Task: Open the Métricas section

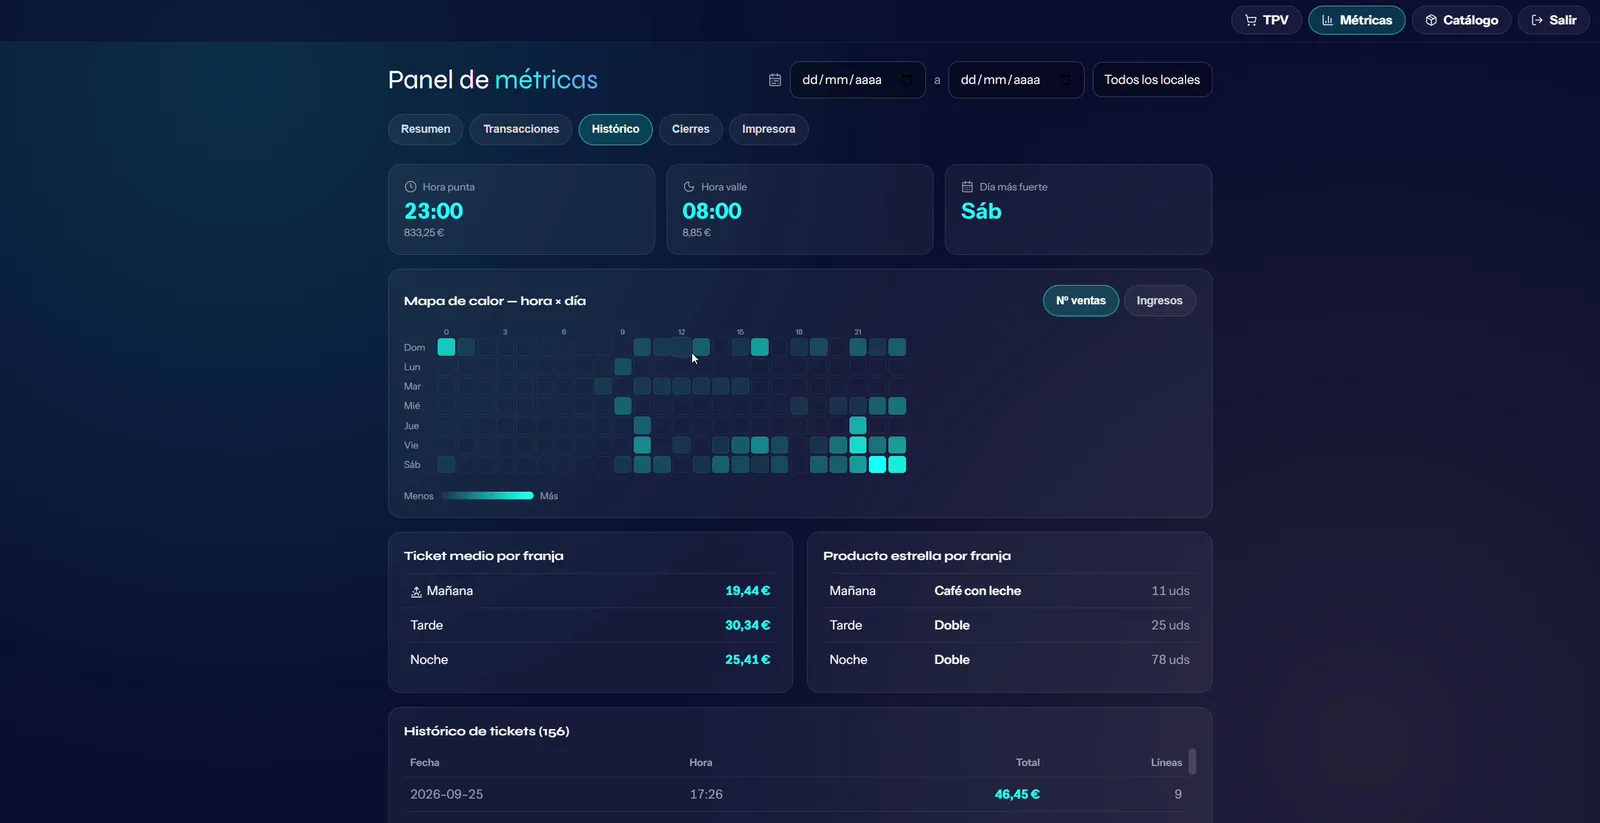Action: [1356, 20]
